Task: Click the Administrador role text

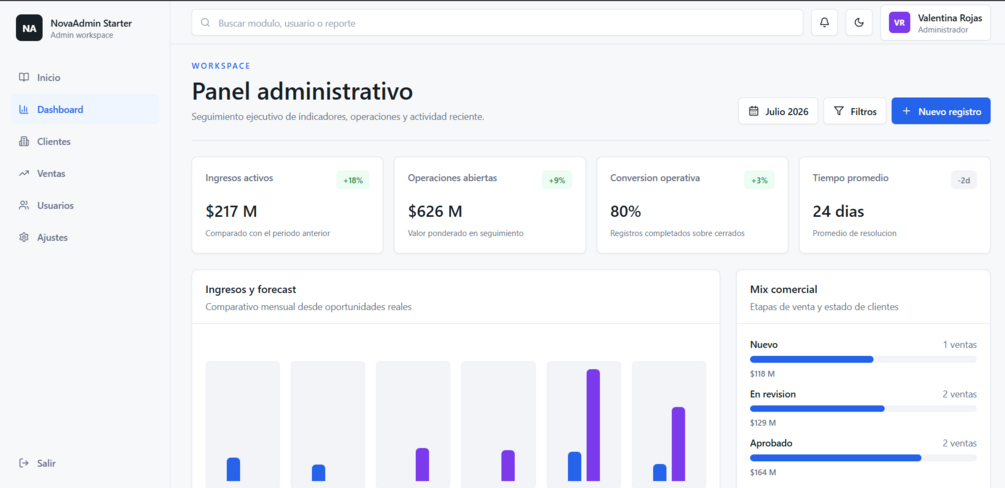Action: tap(943, 29)
